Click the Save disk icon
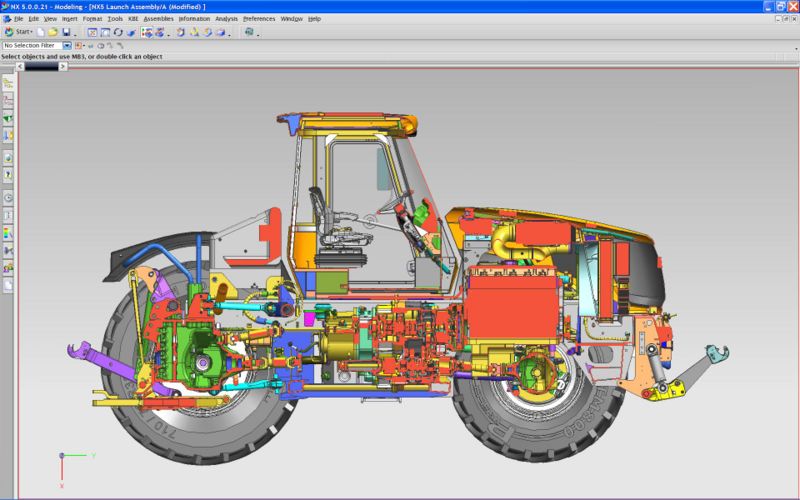The width and height of the screenshot is (800, 500). (65, 32)
